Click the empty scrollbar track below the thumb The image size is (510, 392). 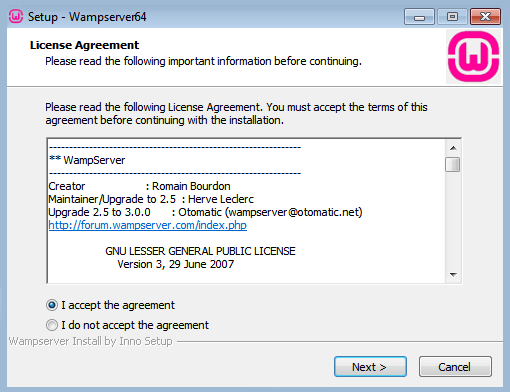coord(453,220)
